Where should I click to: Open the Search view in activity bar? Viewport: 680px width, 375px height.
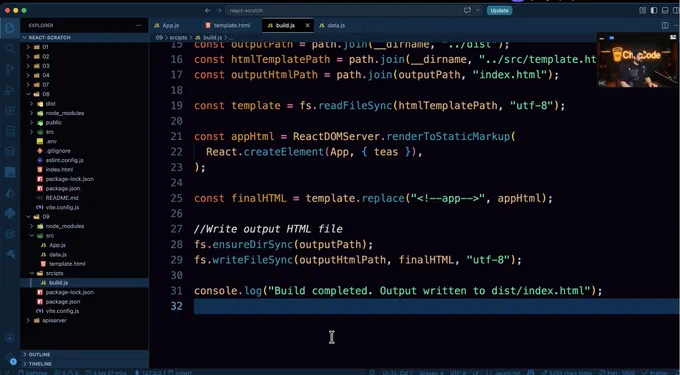point(10,48)
